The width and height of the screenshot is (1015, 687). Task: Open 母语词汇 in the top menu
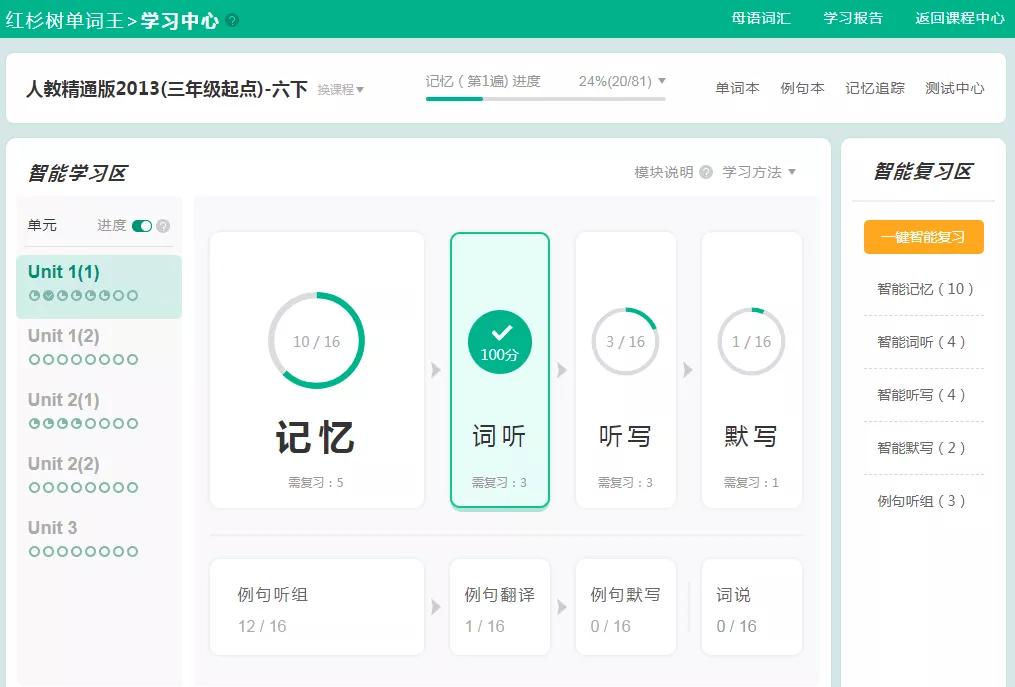point(762,17)
